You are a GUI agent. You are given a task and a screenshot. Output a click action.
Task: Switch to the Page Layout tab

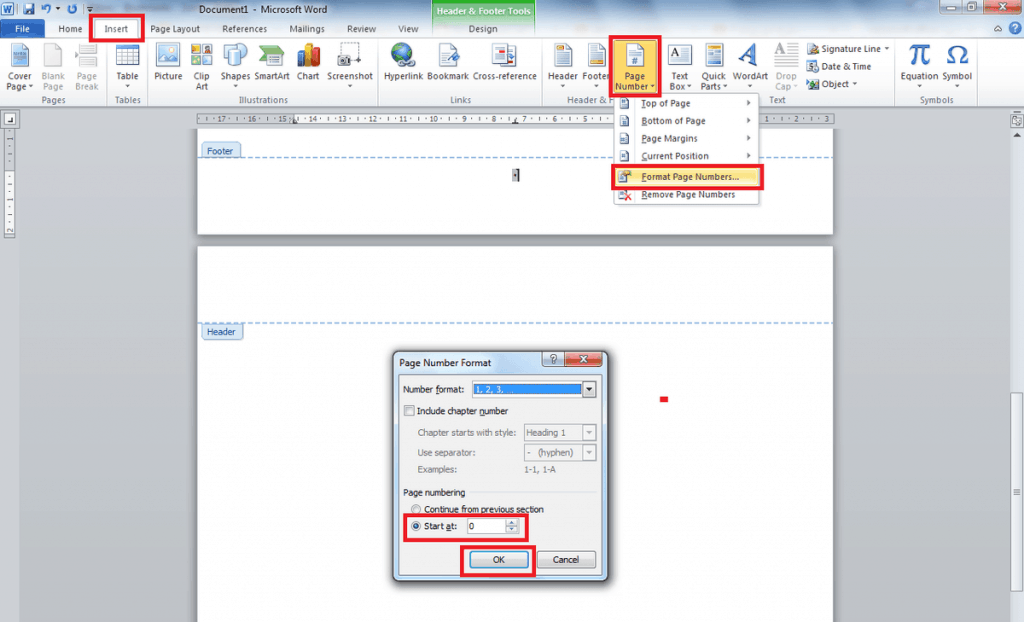tap(175, 29)
